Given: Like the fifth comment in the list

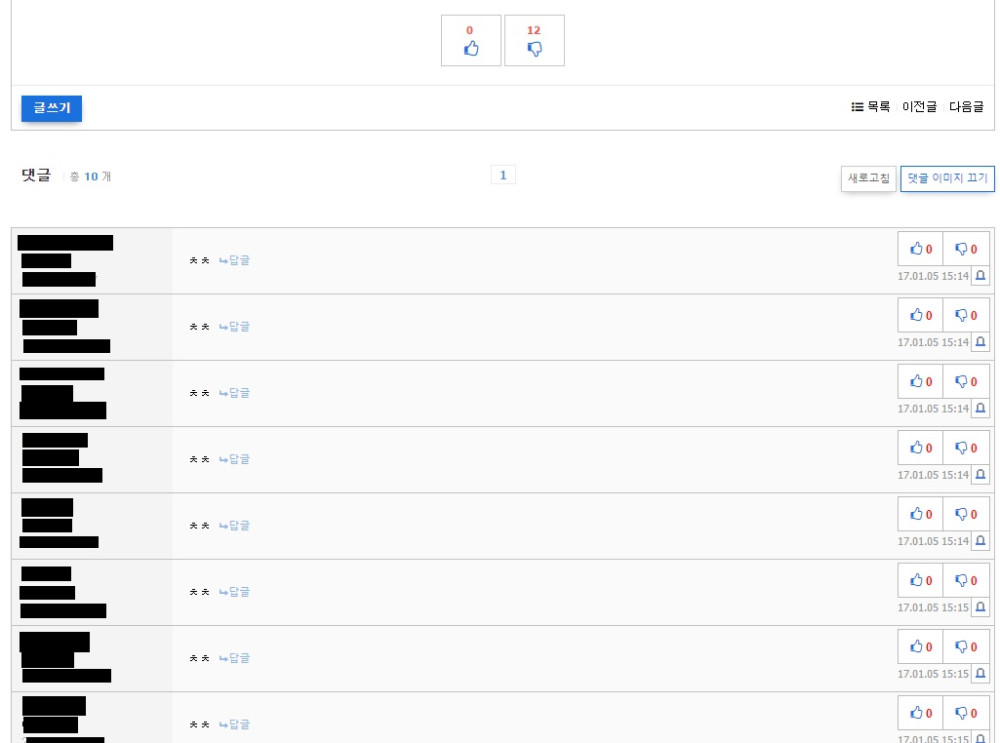Looking at the screenshot, I should (x=920, y=514).
